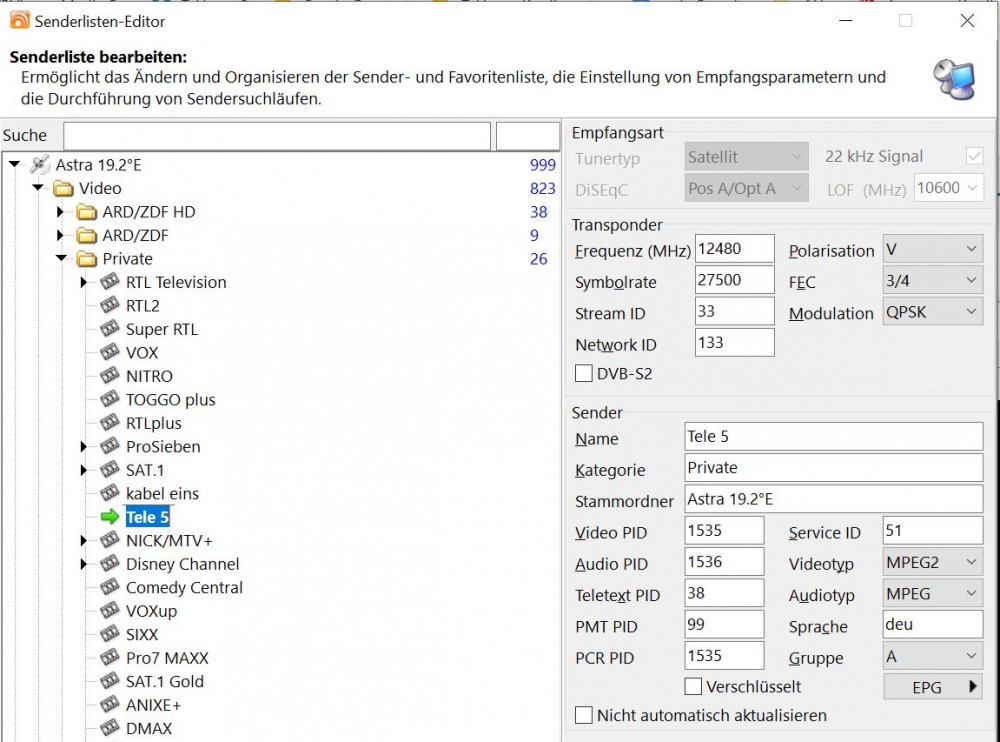Click the Private folder icon

[85, 258]
